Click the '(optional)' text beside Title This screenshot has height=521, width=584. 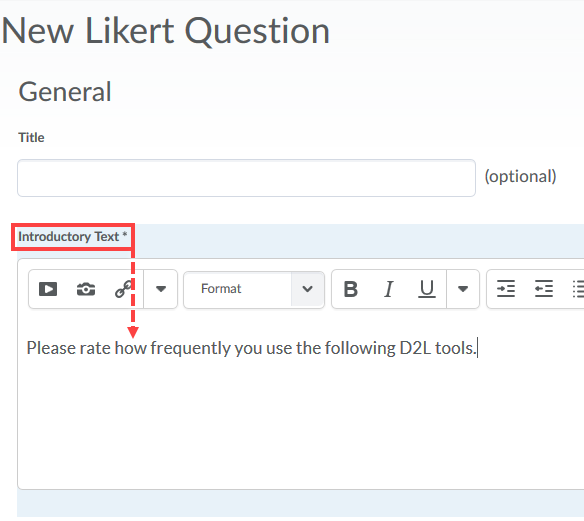pyautogui.click(x=520, y=176)
